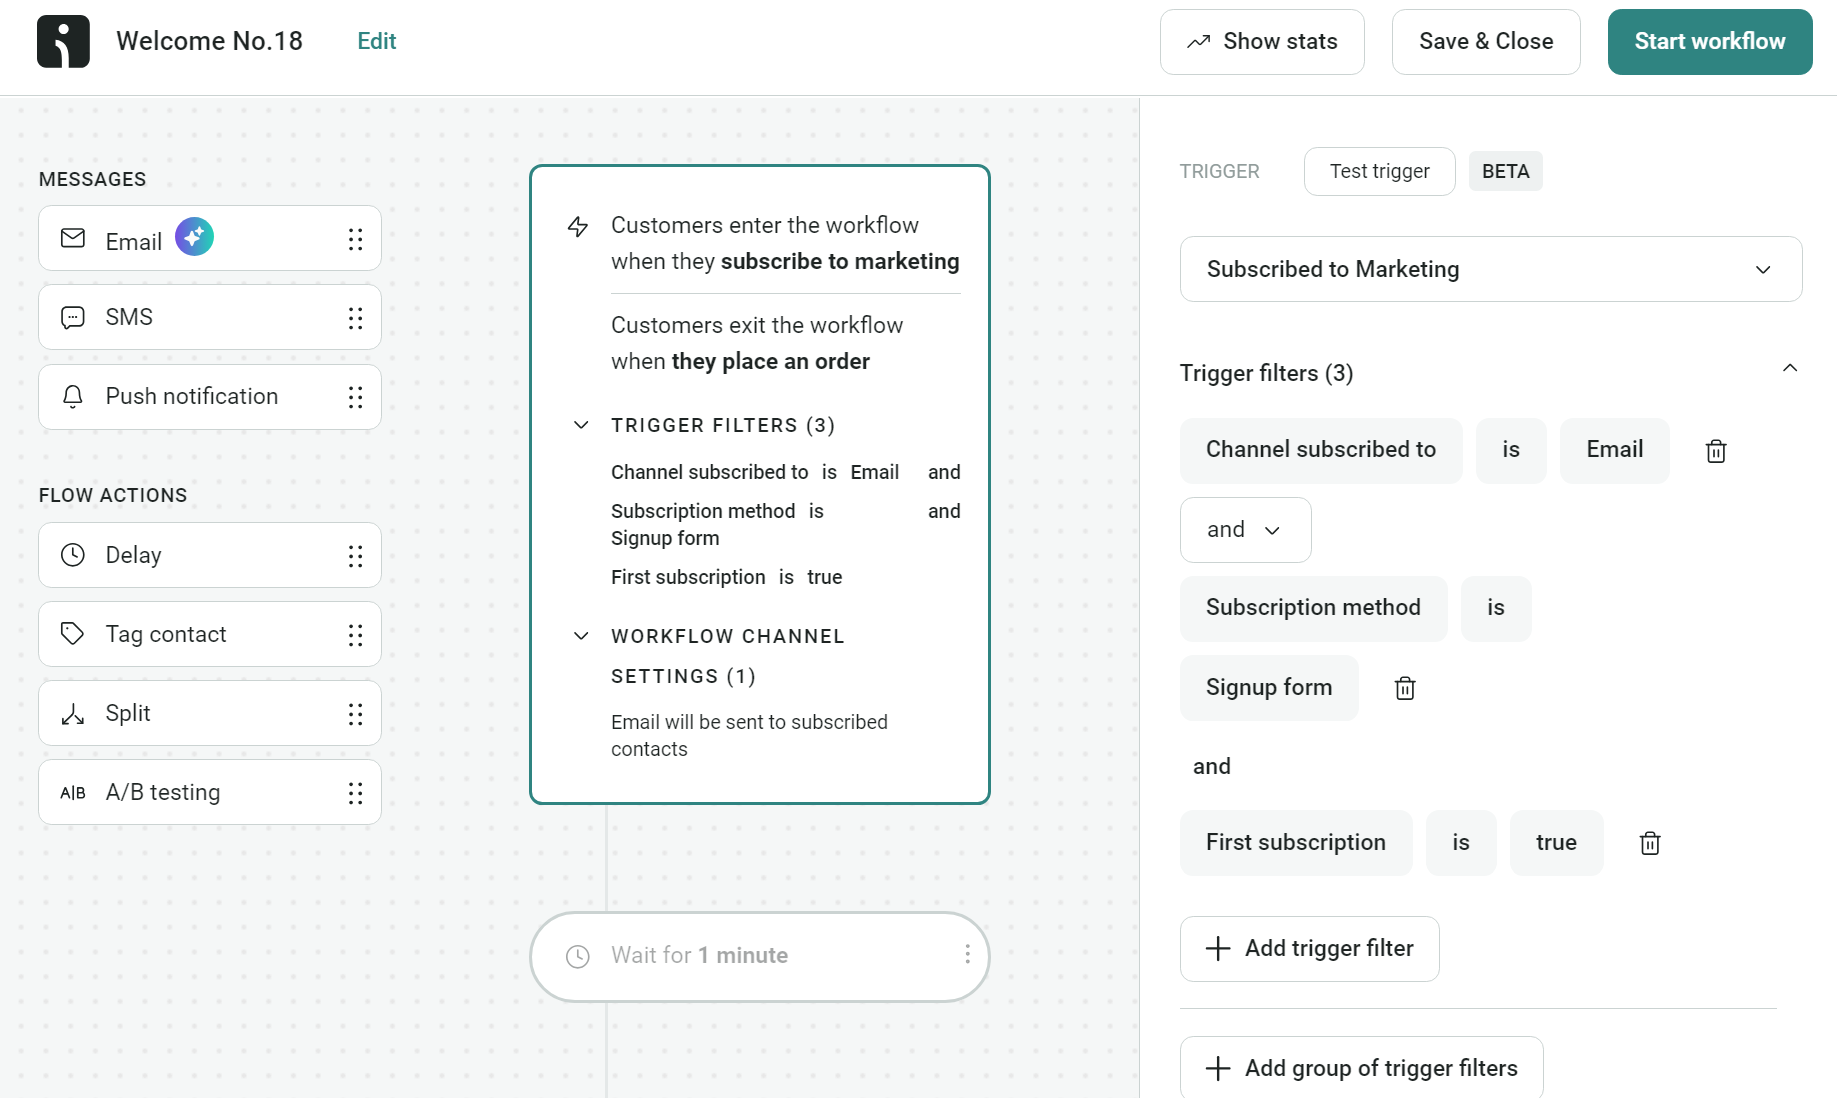Screen dimensions: 1837x1098
Task: Open the three-dot menu on Wait node
Action: tap(967, 955)
